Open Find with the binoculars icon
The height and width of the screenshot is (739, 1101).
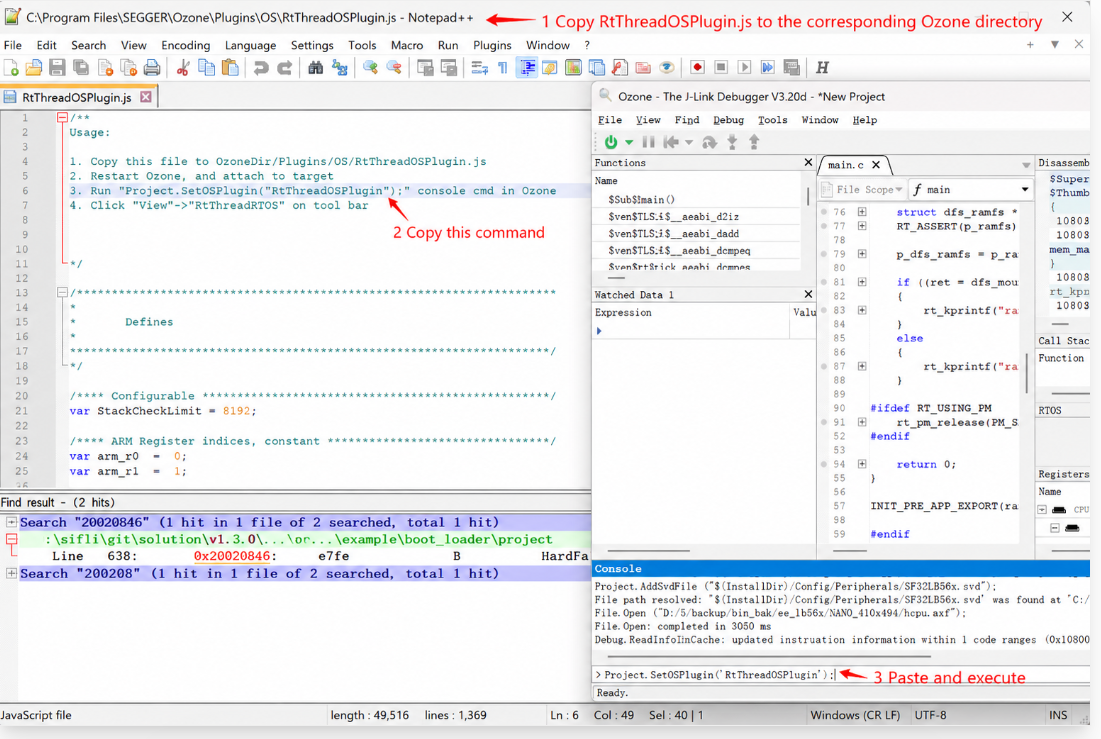coord(316,67)
